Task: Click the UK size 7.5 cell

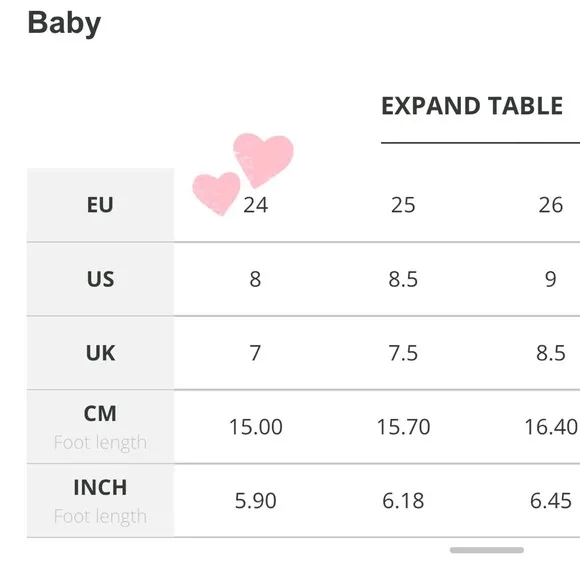Action: (403, 353)
